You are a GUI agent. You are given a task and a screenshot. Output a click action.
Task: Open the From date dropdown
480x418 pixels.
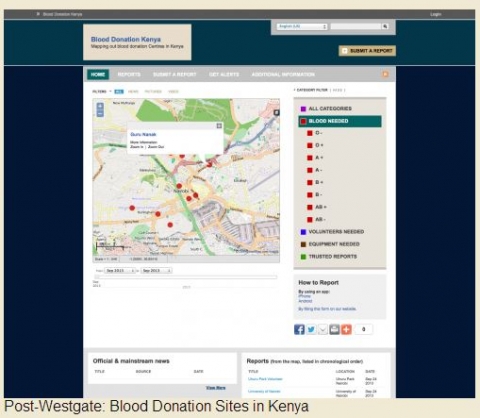tap(120, 271)
